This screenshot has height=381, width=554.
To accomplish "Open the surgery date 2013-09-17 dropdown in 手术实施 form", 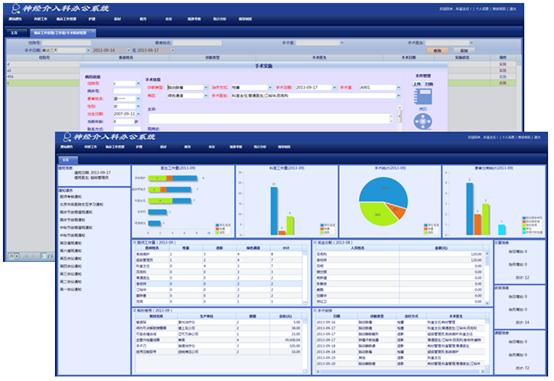I will (x=334, y=87).
